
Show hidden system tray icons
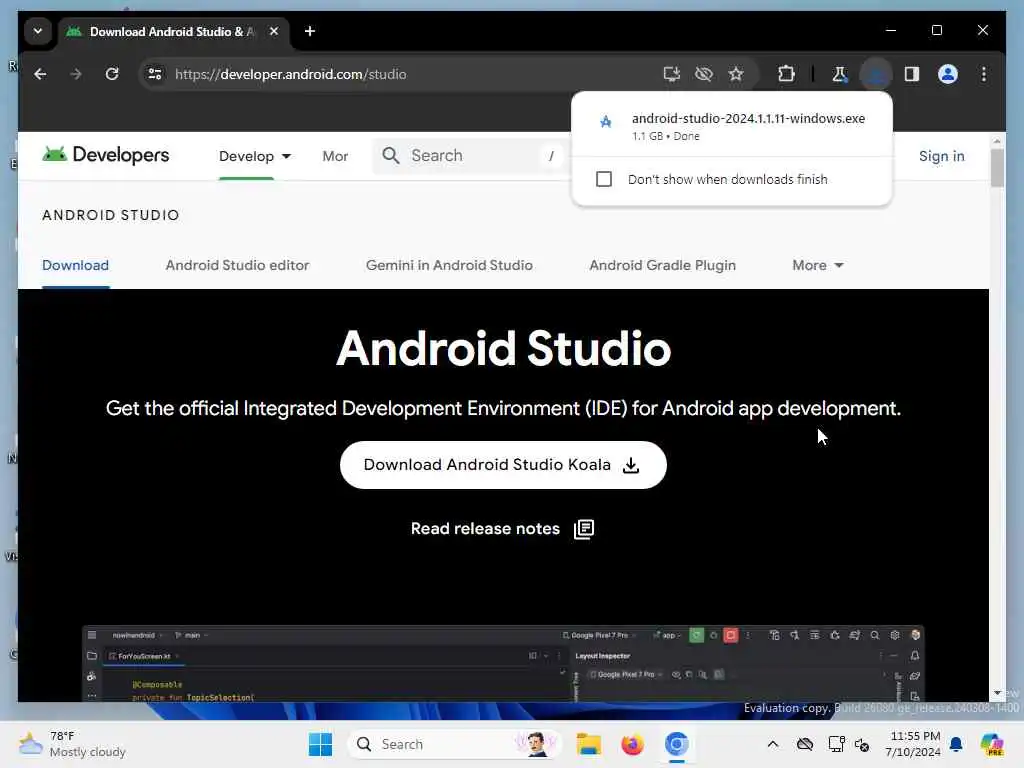pos(773,744)
